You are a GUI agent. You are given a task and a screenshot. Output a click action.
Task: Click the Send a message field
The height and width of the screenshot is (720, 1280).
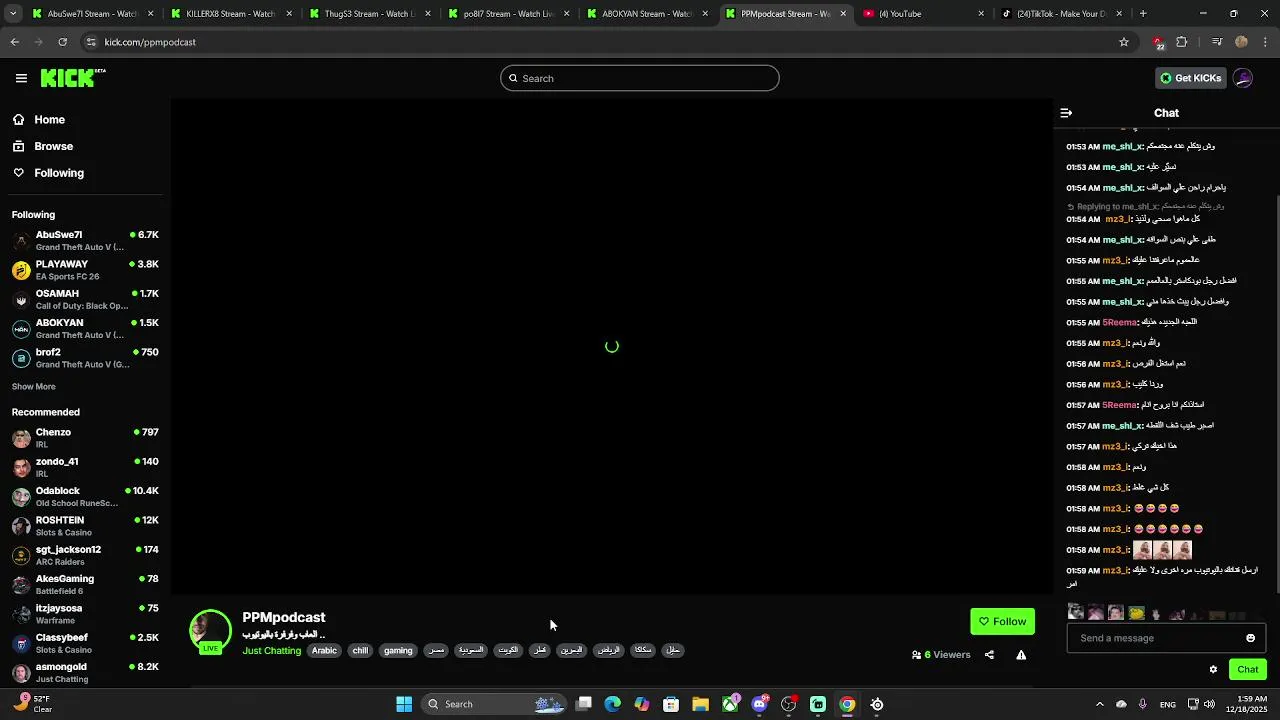coord(1155,638)
